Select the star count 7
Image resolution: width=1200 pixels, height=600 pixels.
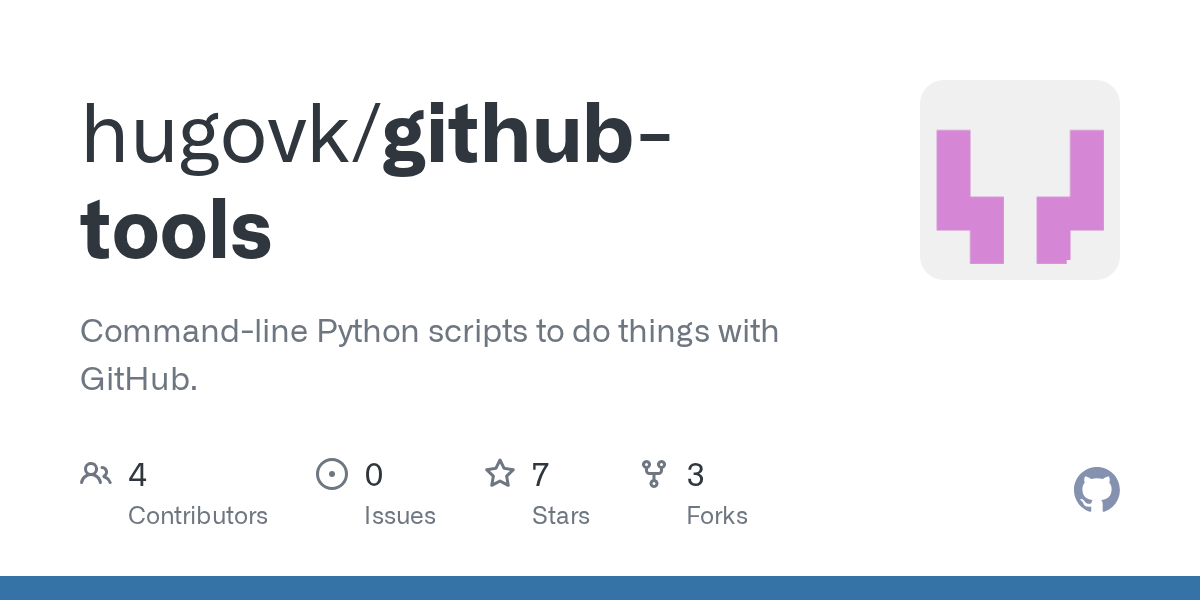point(541,474)
